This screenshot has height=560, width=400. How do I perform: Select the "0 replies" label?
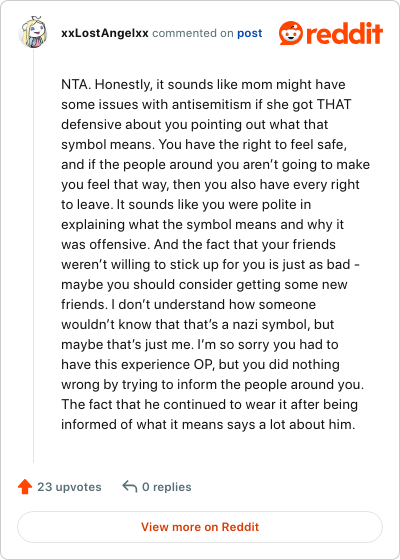coord(167,487)
